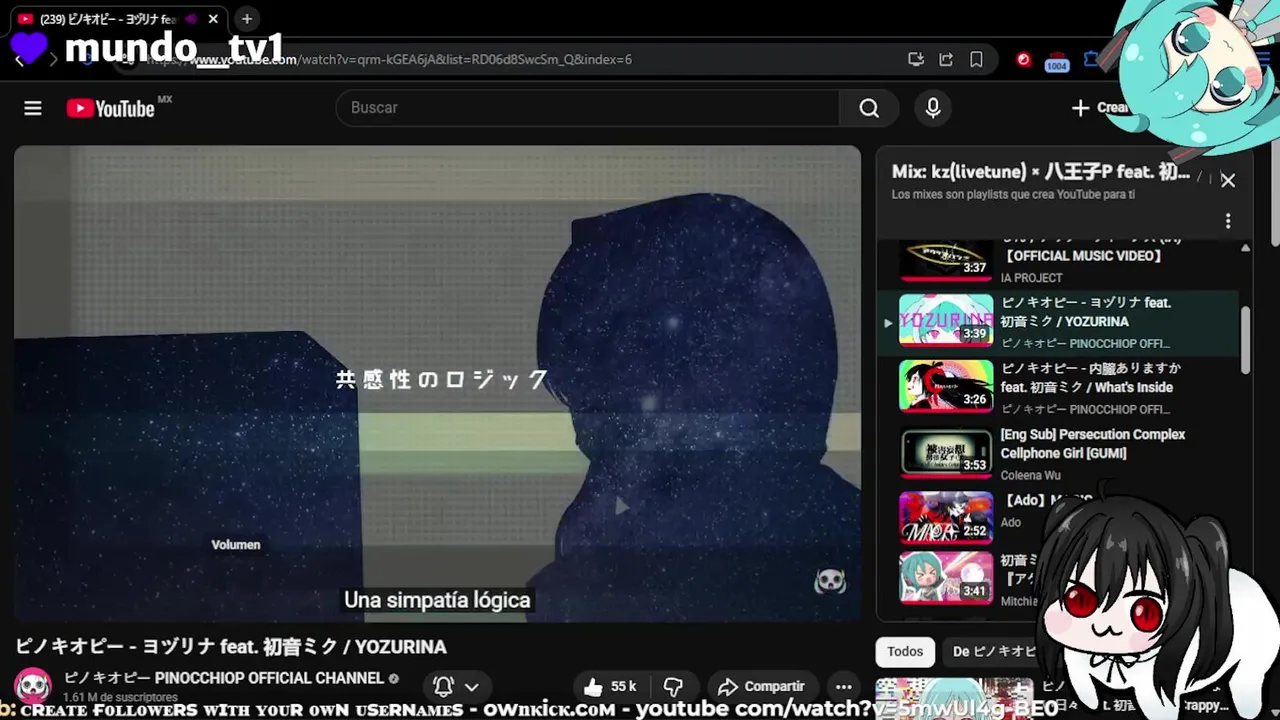Click the share page icon in the address bar
The width and height of the screenshot is (1280, 720).
[946, 59]
